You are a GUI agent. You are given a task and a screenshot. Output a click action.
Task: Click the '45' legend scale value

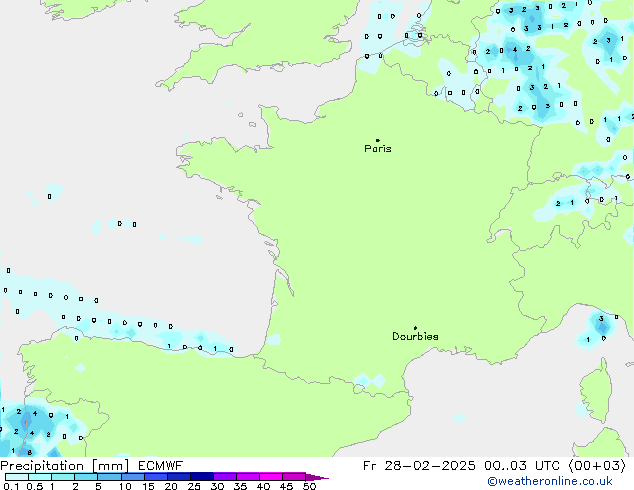(286, 486)
